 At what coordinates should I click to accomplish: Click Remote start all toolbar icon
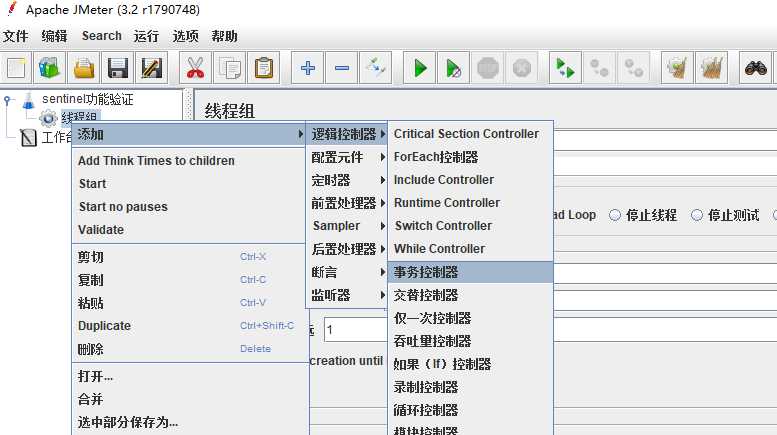click(x=565, y=67)
